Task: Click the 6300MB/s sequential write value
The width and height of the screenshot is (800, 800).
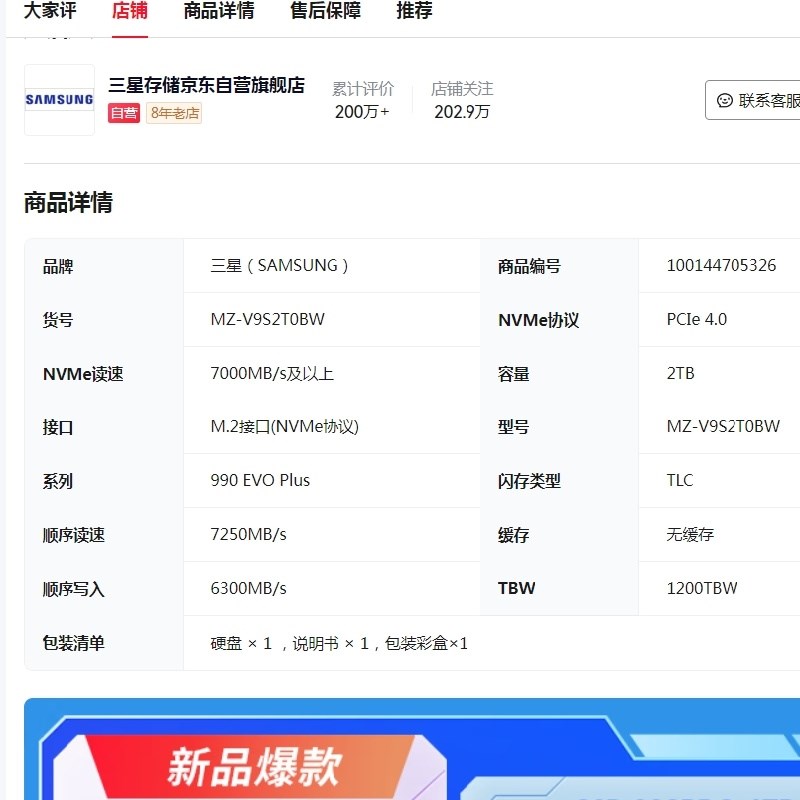Action: click(248, 589)
